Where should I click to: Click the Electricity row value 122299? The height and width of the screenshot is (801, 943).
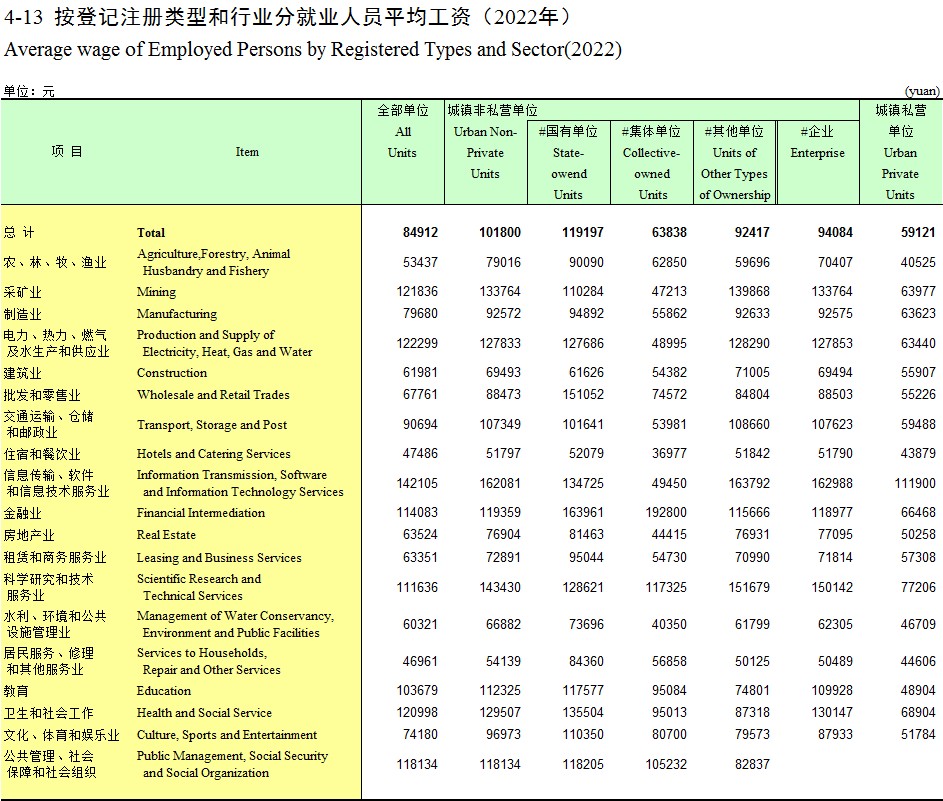tap(417, 343)
